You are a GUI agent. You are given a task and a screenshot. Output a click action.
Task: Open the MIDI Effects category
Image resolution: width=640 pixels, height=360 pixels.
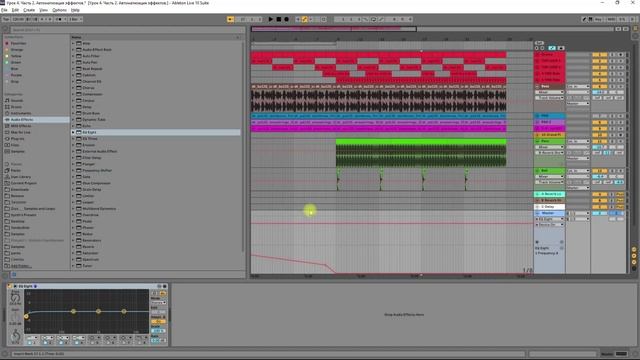[21, 126]
